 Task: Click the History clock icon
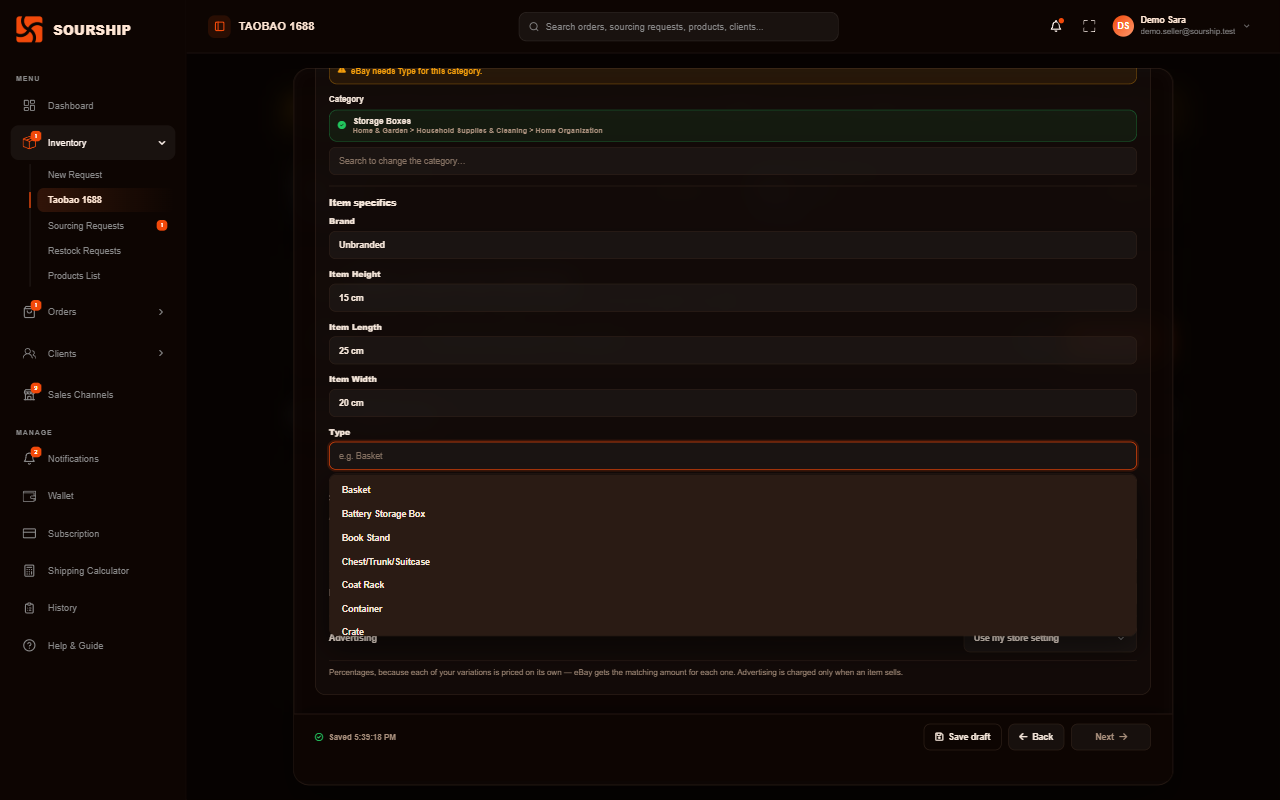pos(29,608)
